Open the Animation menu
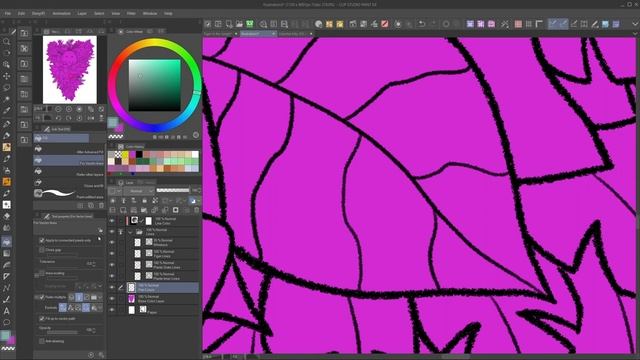 61,13
